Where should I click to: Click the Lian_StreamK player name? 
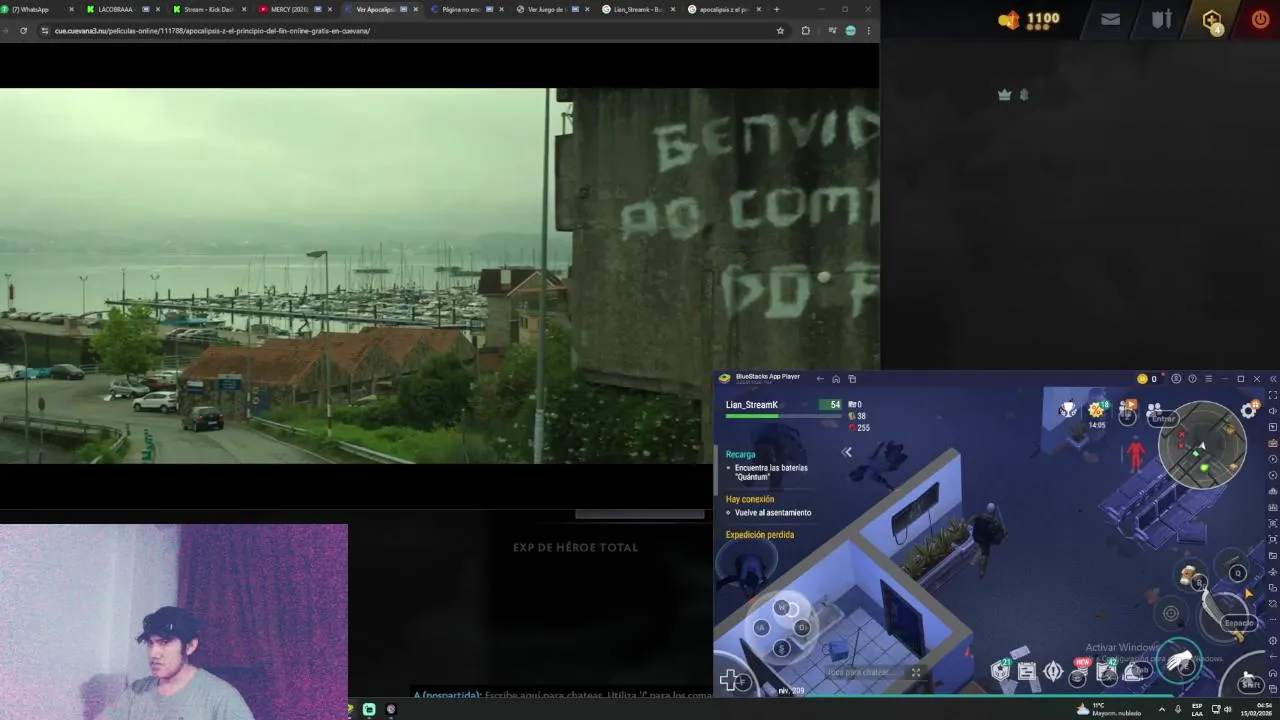[752, 405]
